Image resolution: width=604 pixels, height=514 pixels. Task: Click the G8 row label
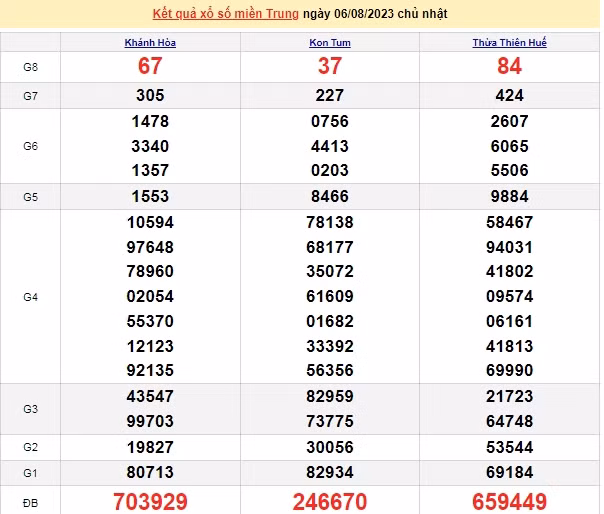click(x=30, y=66)
